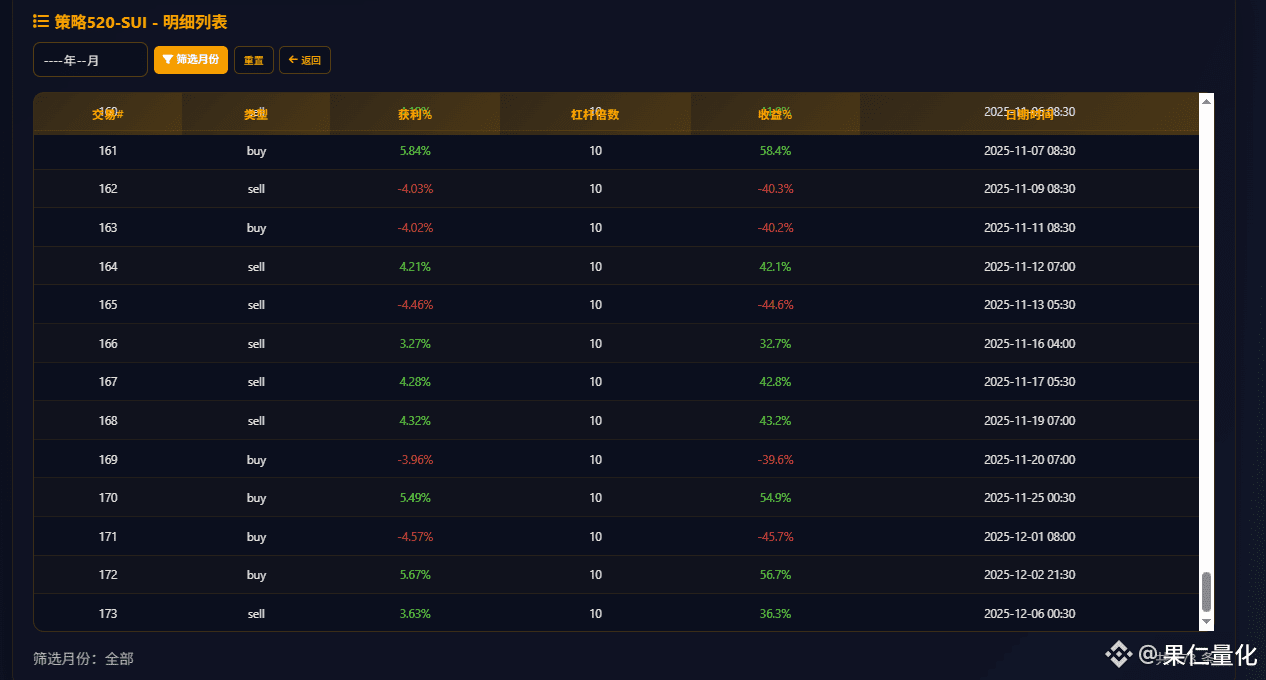Open the year-month picker field
The image size is (1266, 680).
pyautogui.click(x=90, y=60)
